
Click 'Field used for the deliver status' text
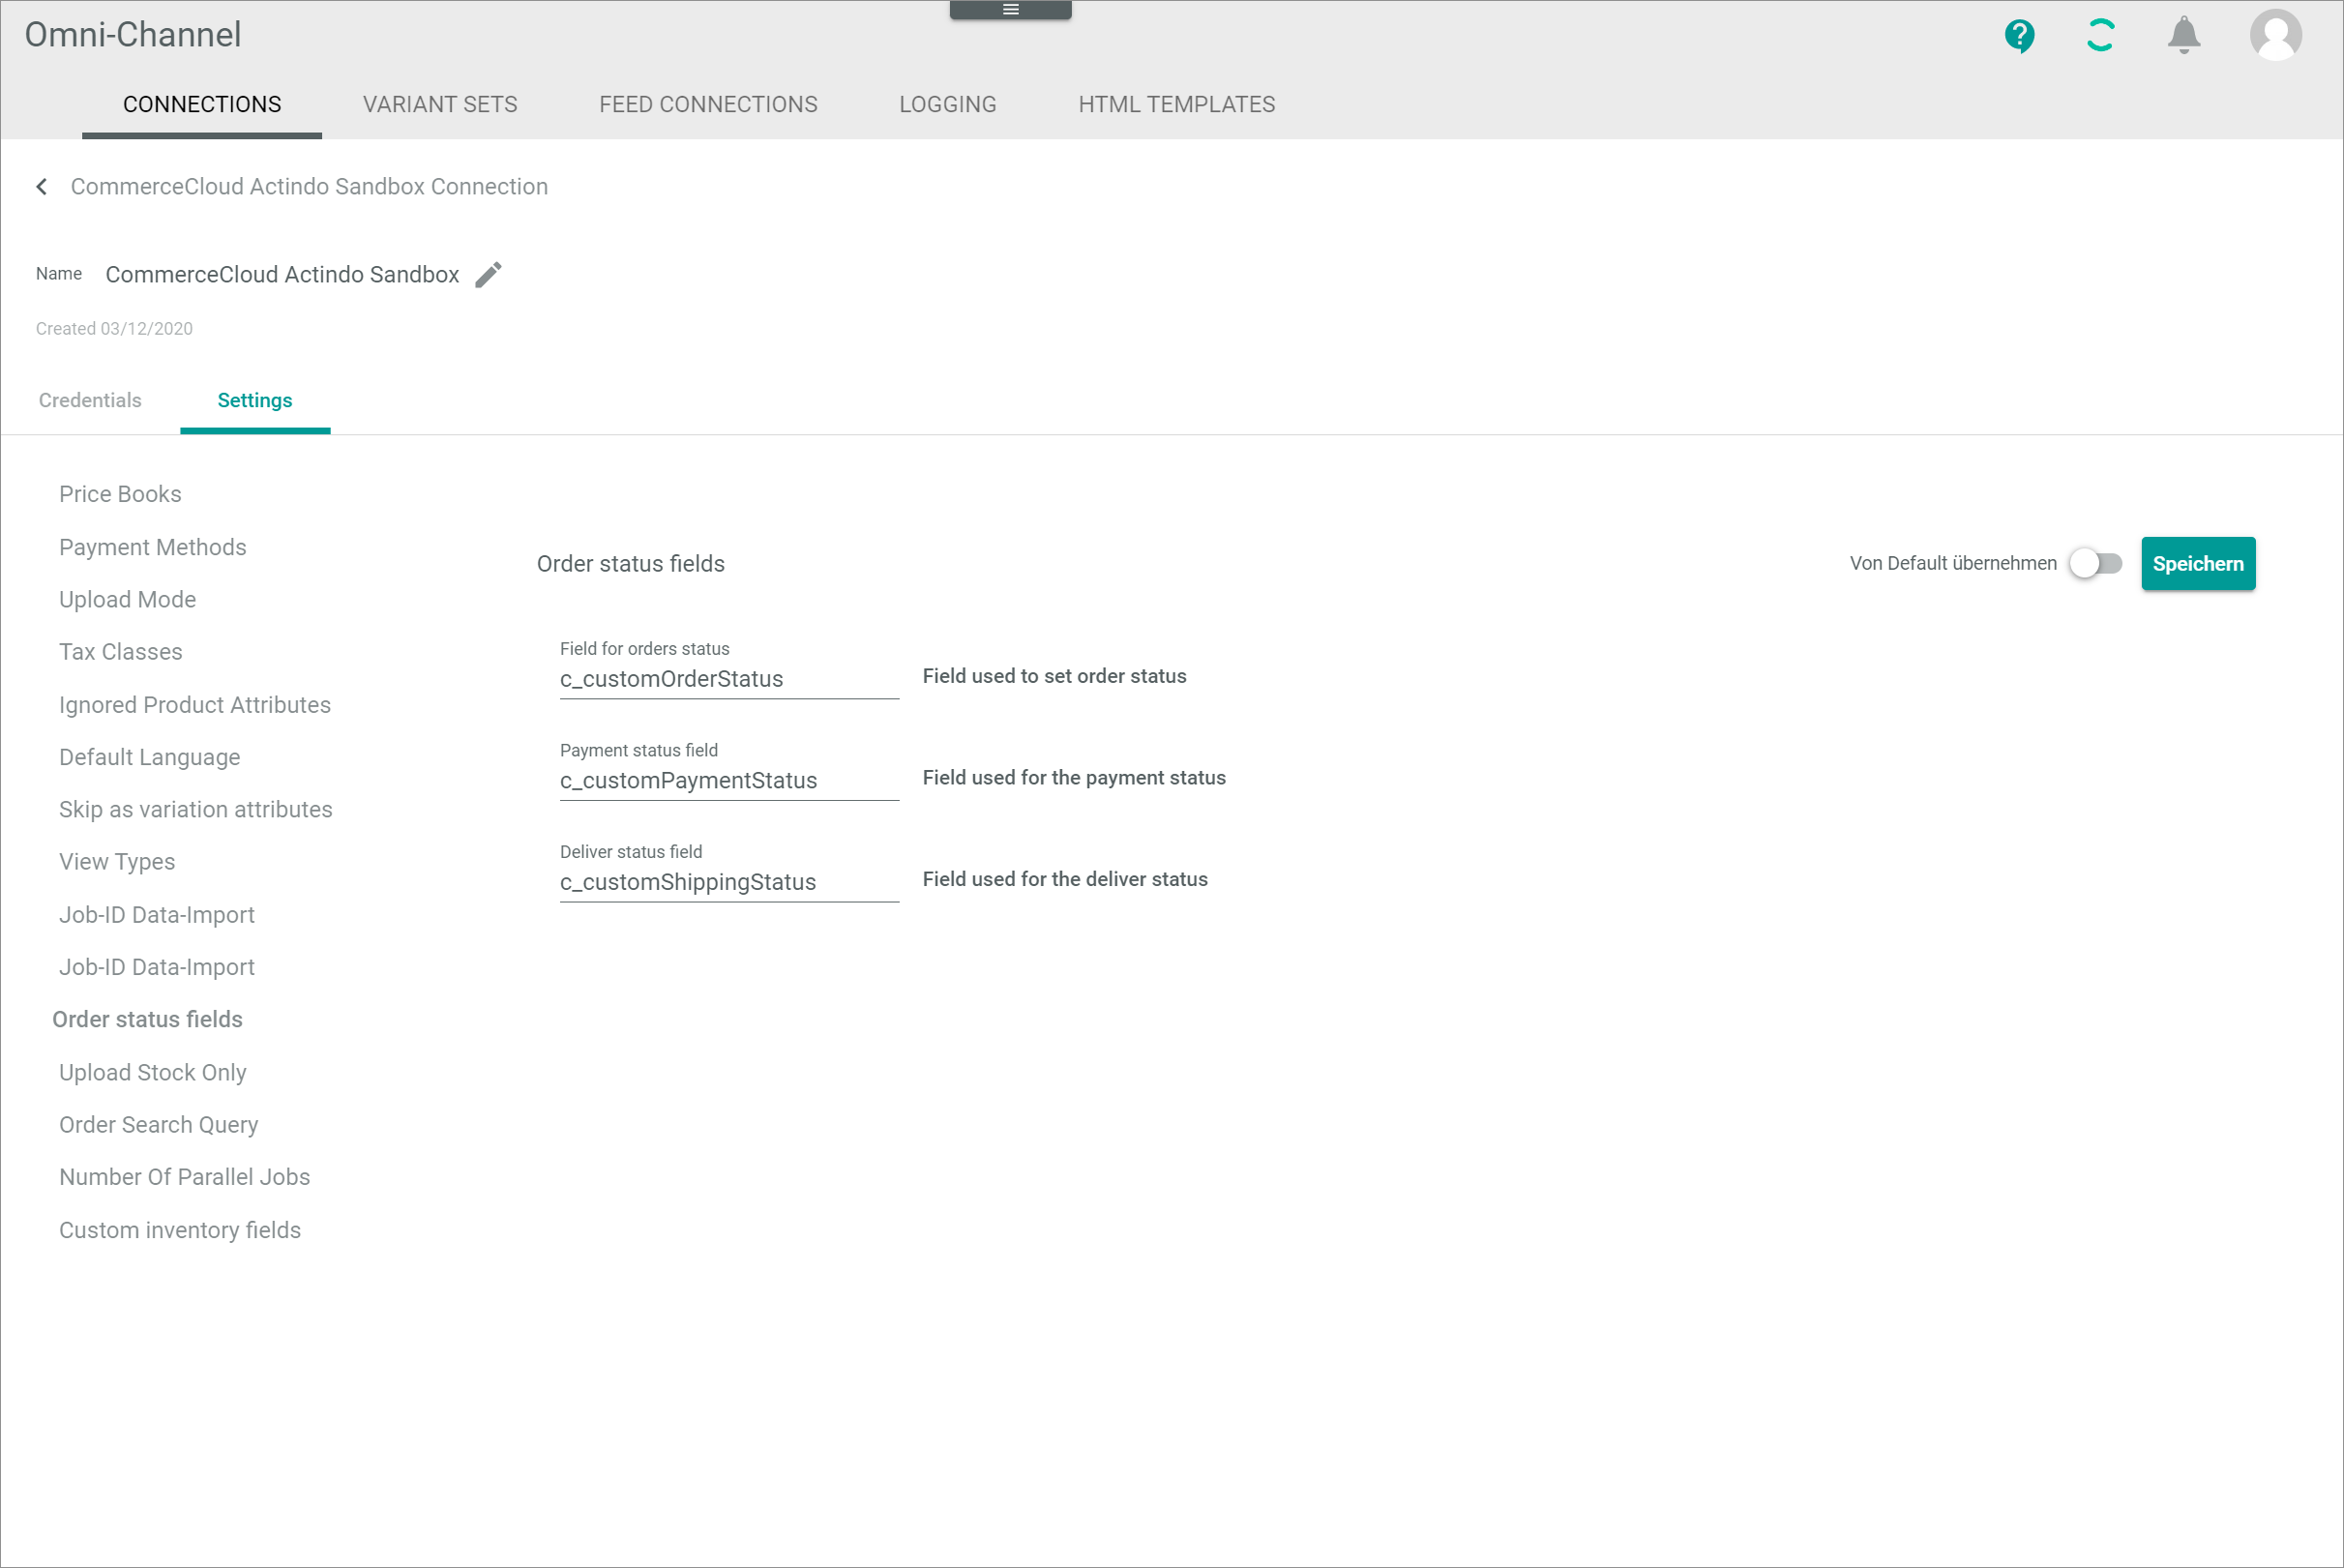[x=1065, y=879]
